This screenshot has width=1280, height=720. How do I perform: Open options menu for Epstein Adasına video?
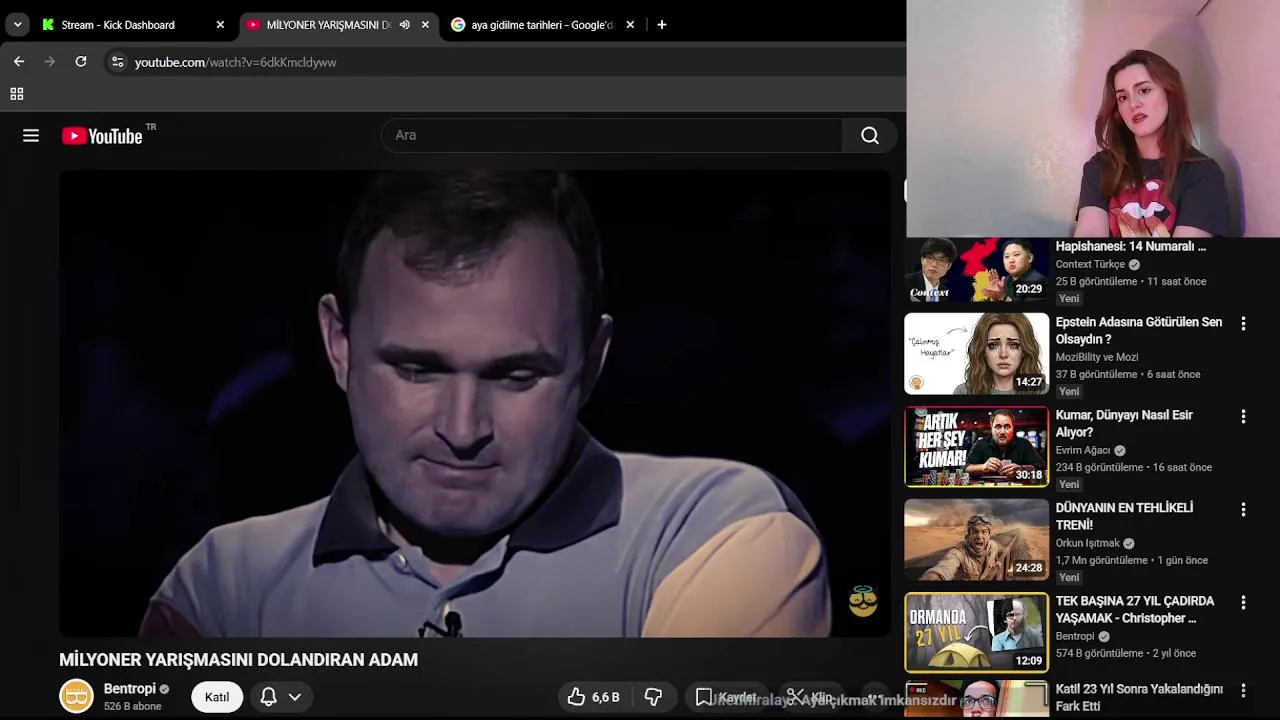(x=1243, y=324)
